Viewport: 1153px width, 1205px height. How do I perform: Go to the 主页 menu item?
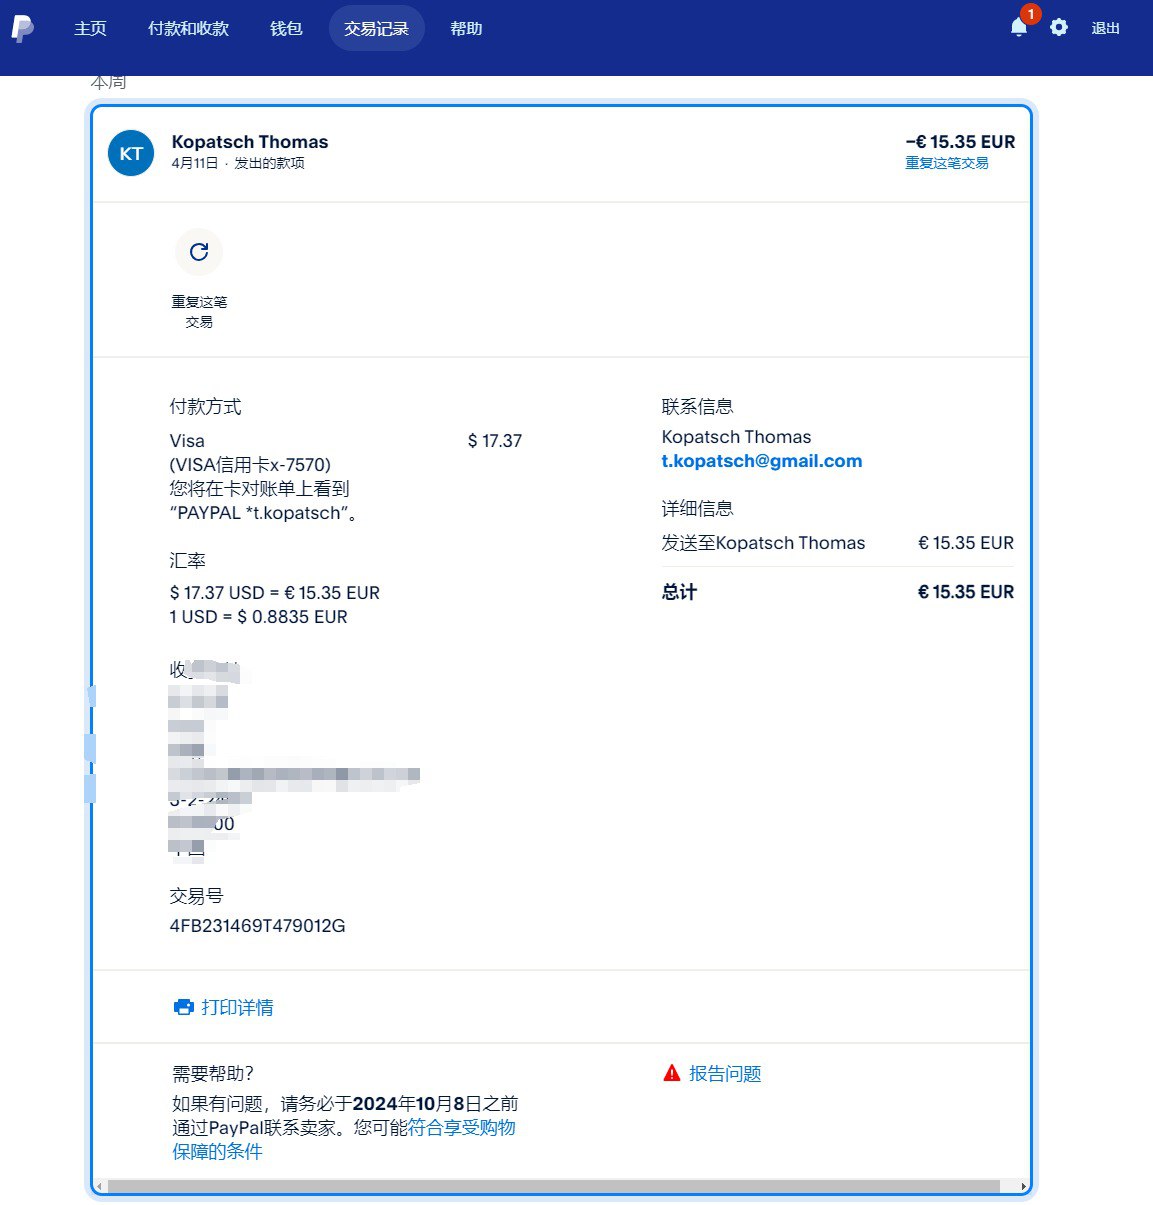pyautogui.click(x=90, y=28)
